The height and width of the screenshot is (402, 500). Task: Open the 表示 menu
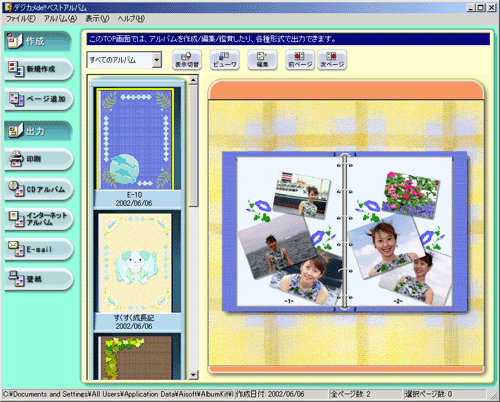pos(97,19)
